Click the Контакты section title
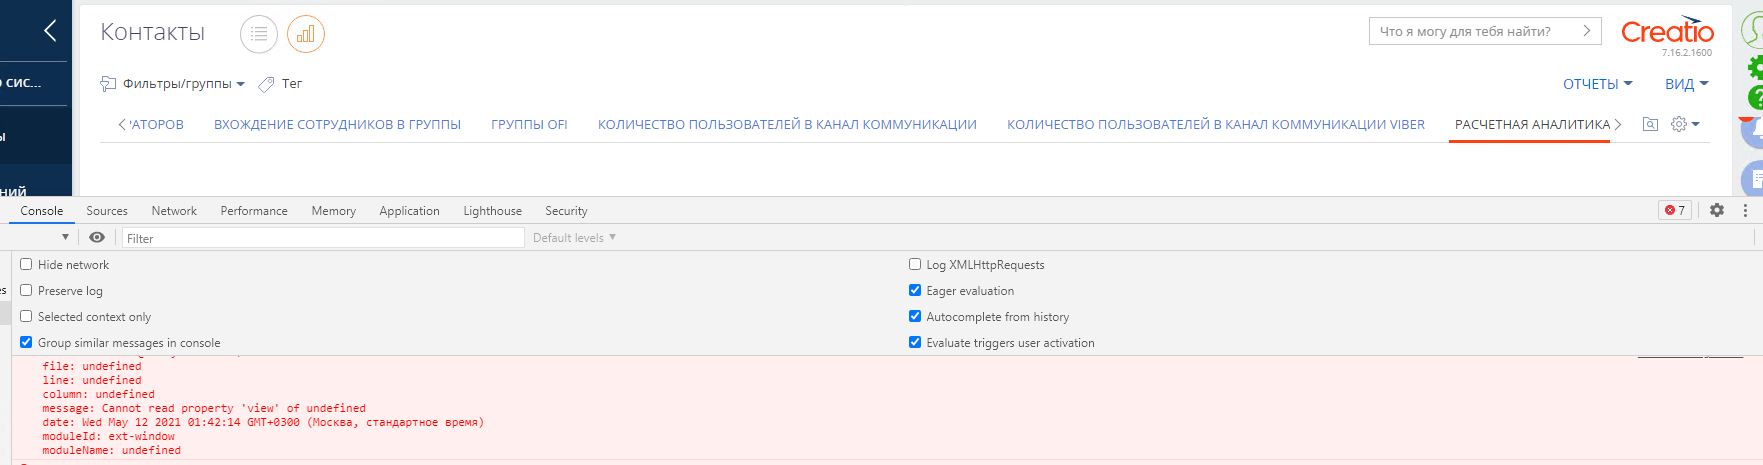This screenshot has height=465, width=1763. pos(152,33)
